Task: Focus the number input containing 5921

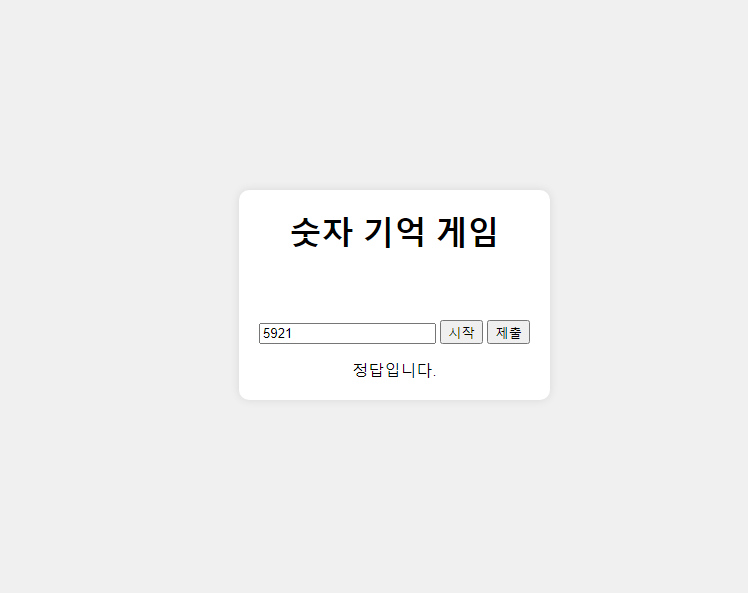Action: tap(347, 333)
